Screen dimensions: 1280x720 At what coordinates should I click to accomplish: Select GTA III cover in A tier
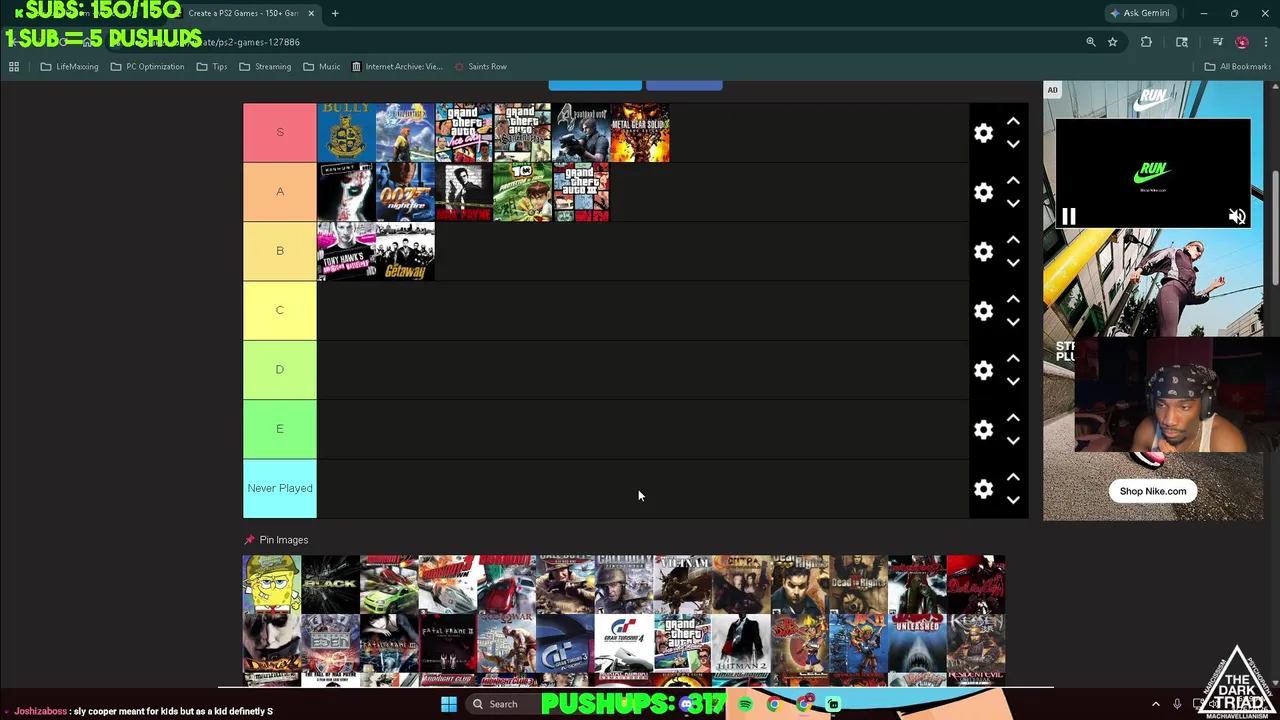[x=581, y=191]
